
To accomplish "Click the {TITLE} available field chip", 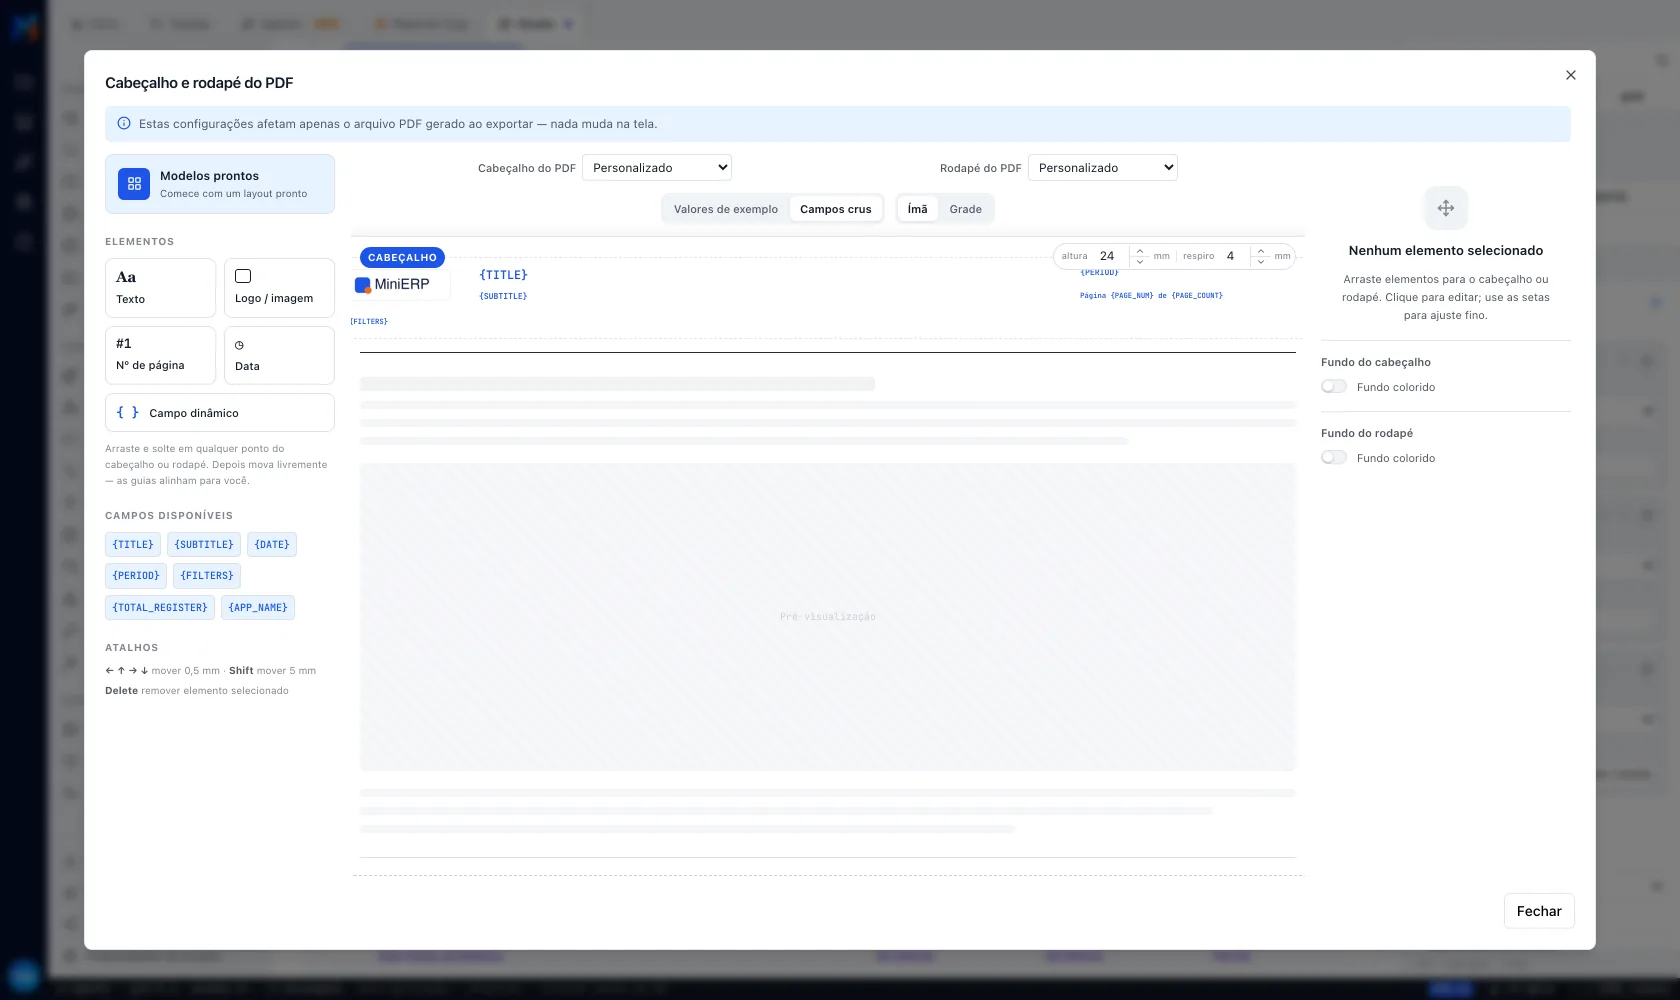I will (133, 545).
